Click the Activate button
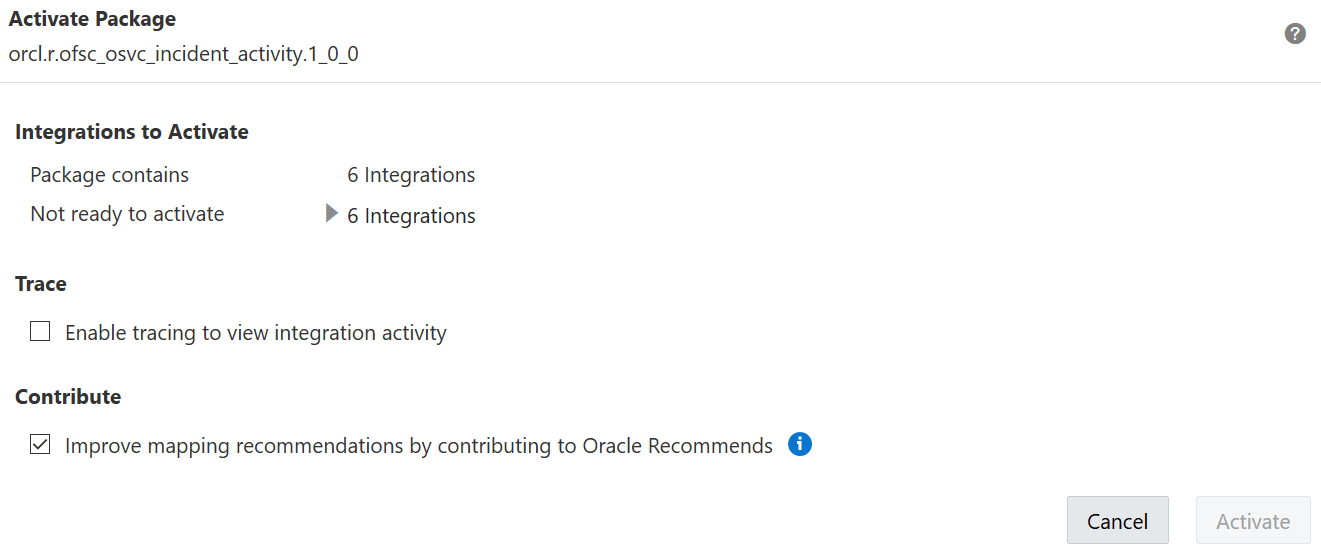 (x=1252, y=521)
